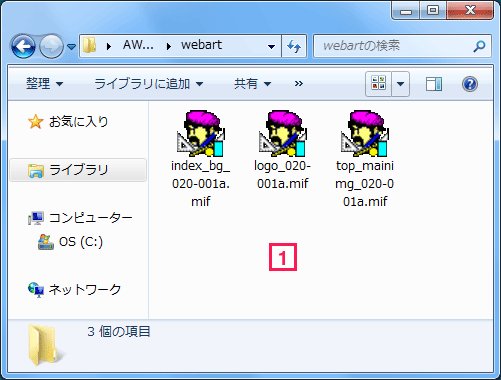Click the greyed Forward arrow button

pyautogui.click(x=51, y=46)
